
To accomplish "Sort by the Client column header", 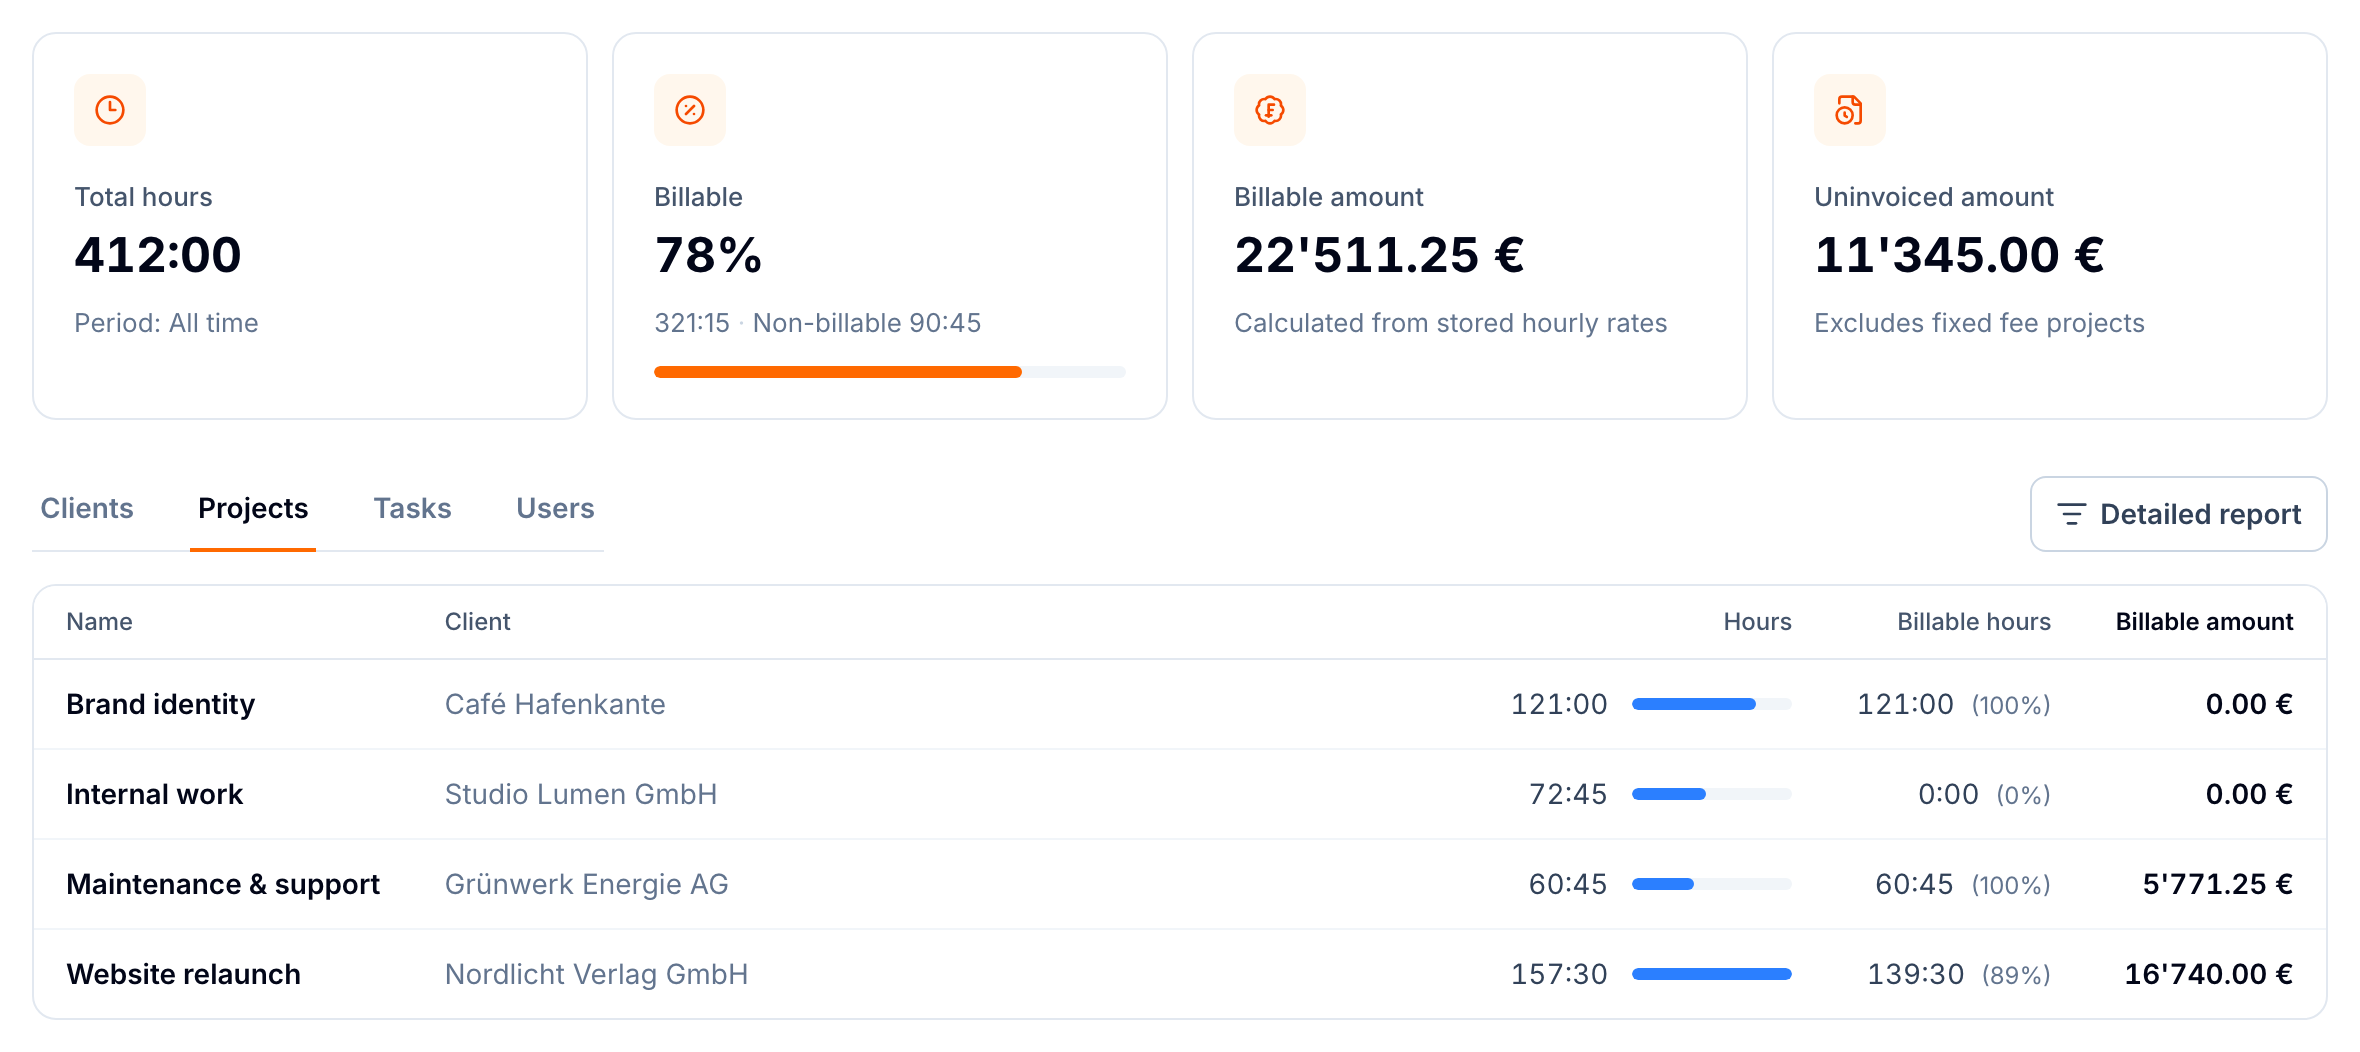I will 477,622.
